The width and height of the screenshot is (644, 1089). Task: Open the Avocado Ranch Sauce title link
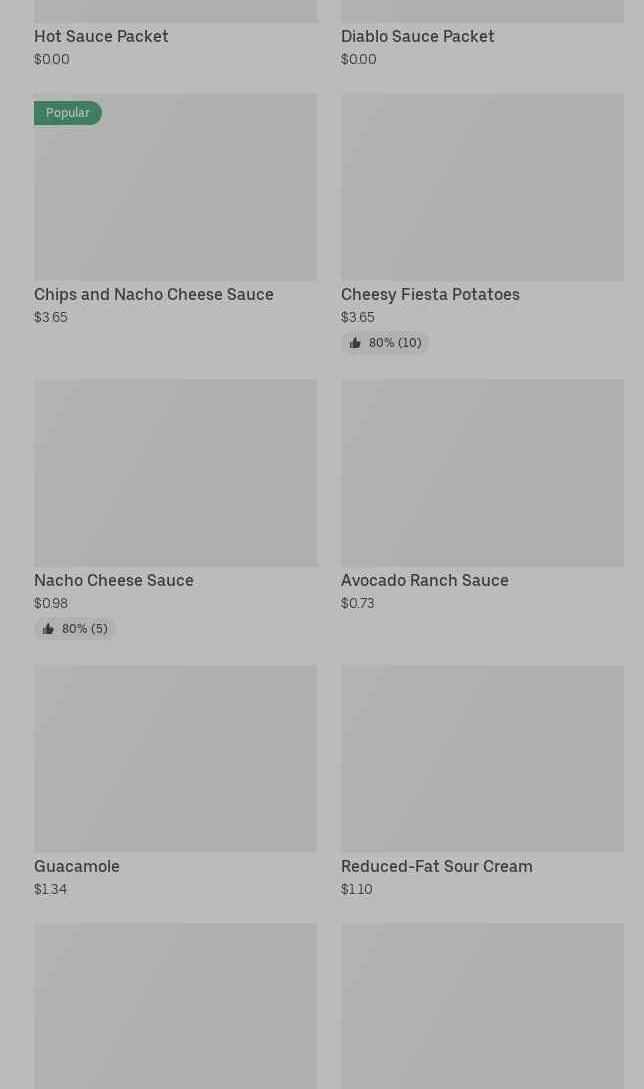[424, 580]
